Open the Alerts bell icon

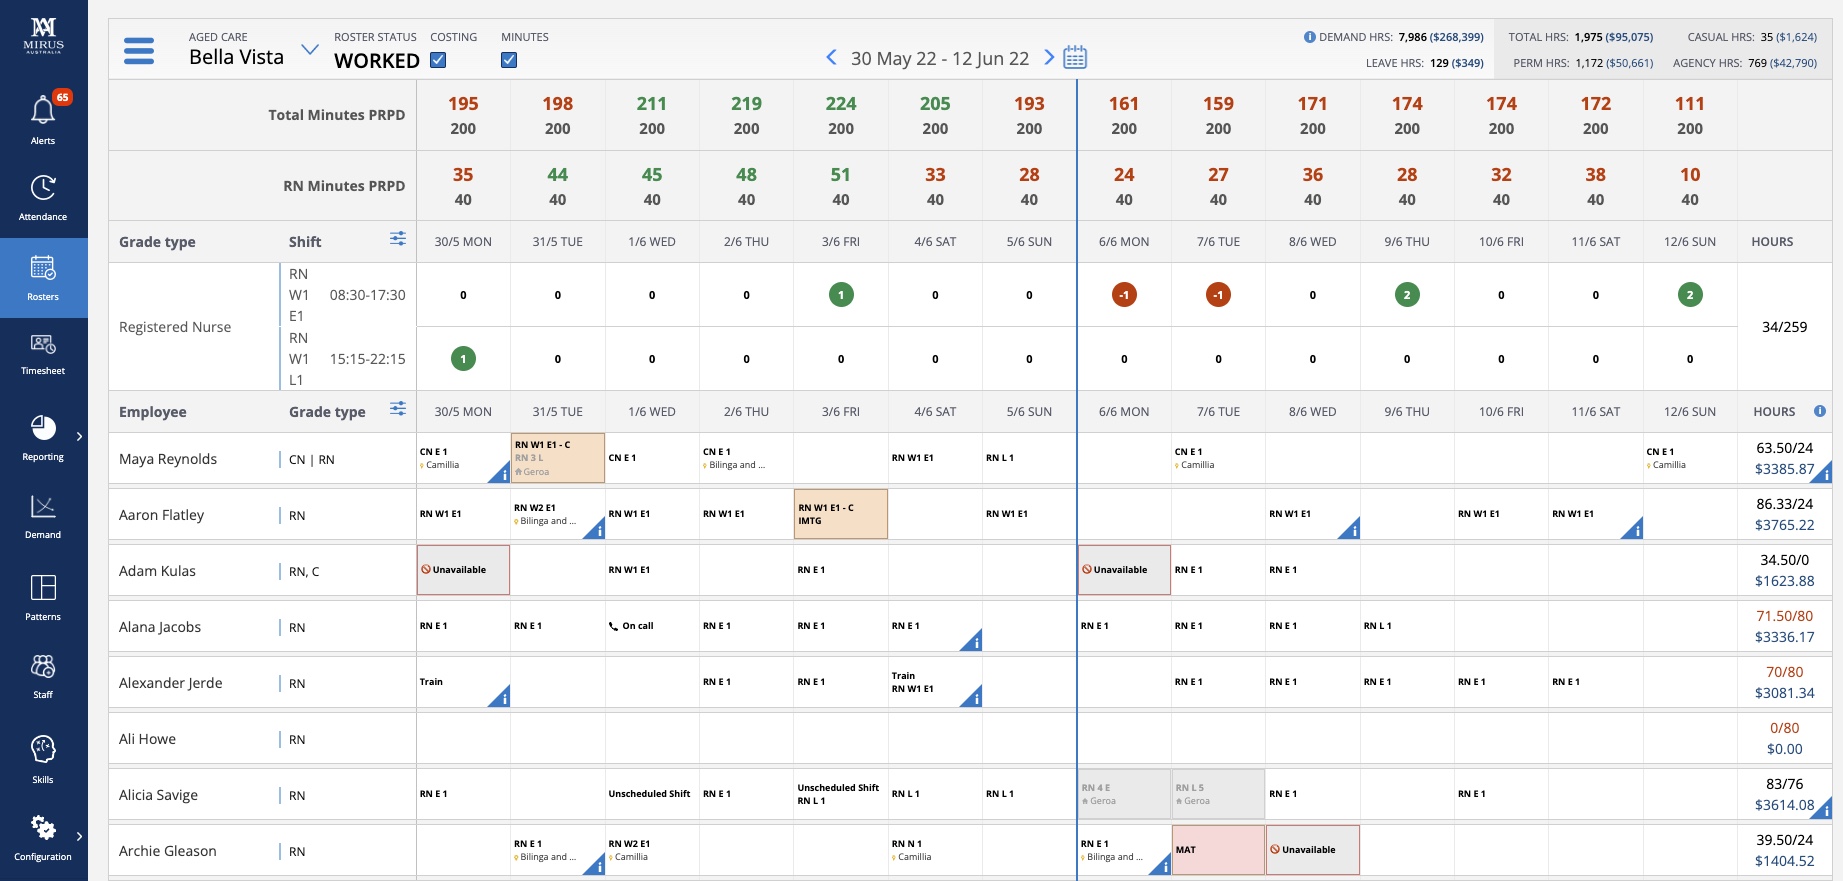point(43,109)
